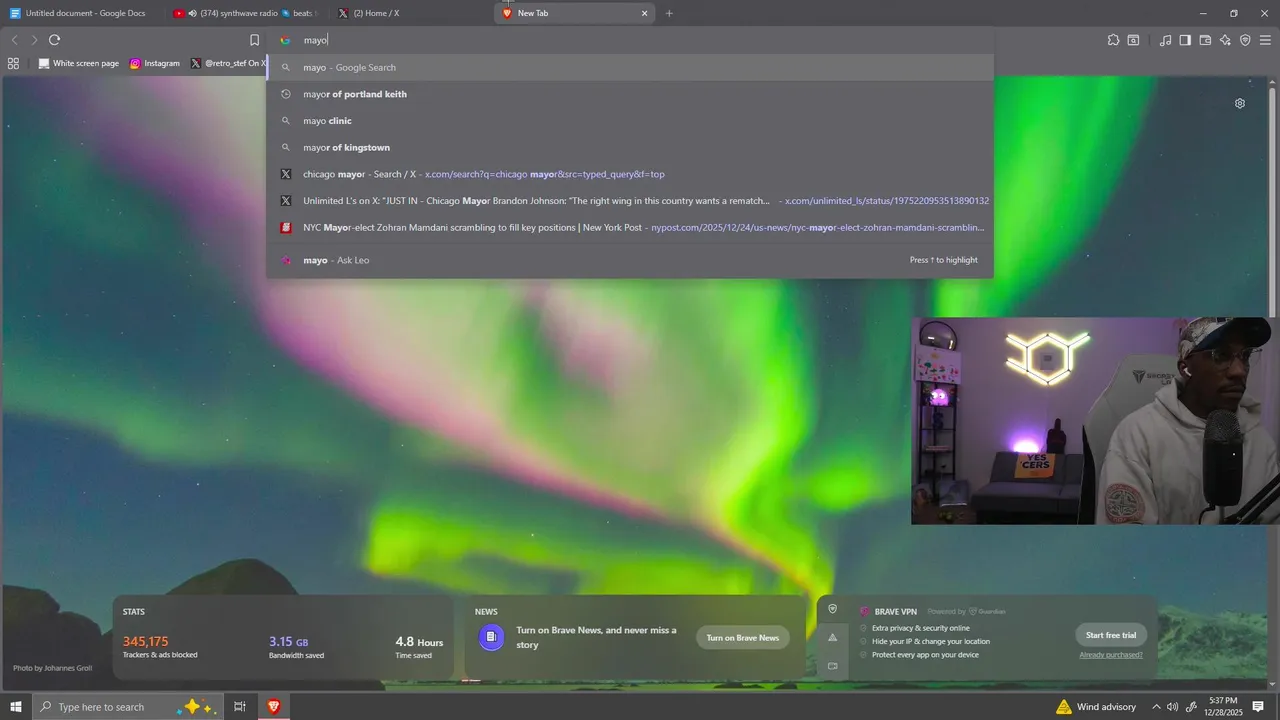Open the @retro_stef On X bookmark
The image size is (1280, 720).
(227, 63)
